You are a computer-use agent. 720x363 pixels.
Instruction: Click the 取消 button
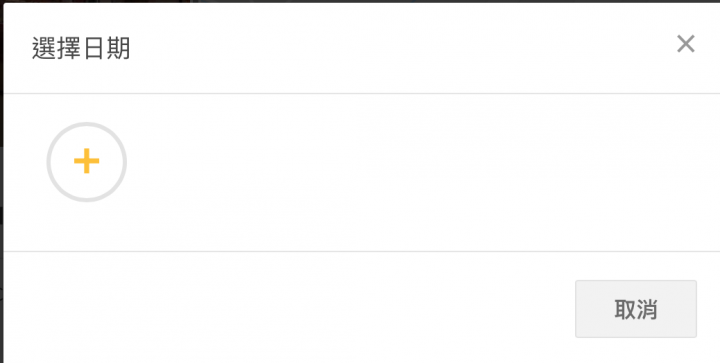coord(636,309)
